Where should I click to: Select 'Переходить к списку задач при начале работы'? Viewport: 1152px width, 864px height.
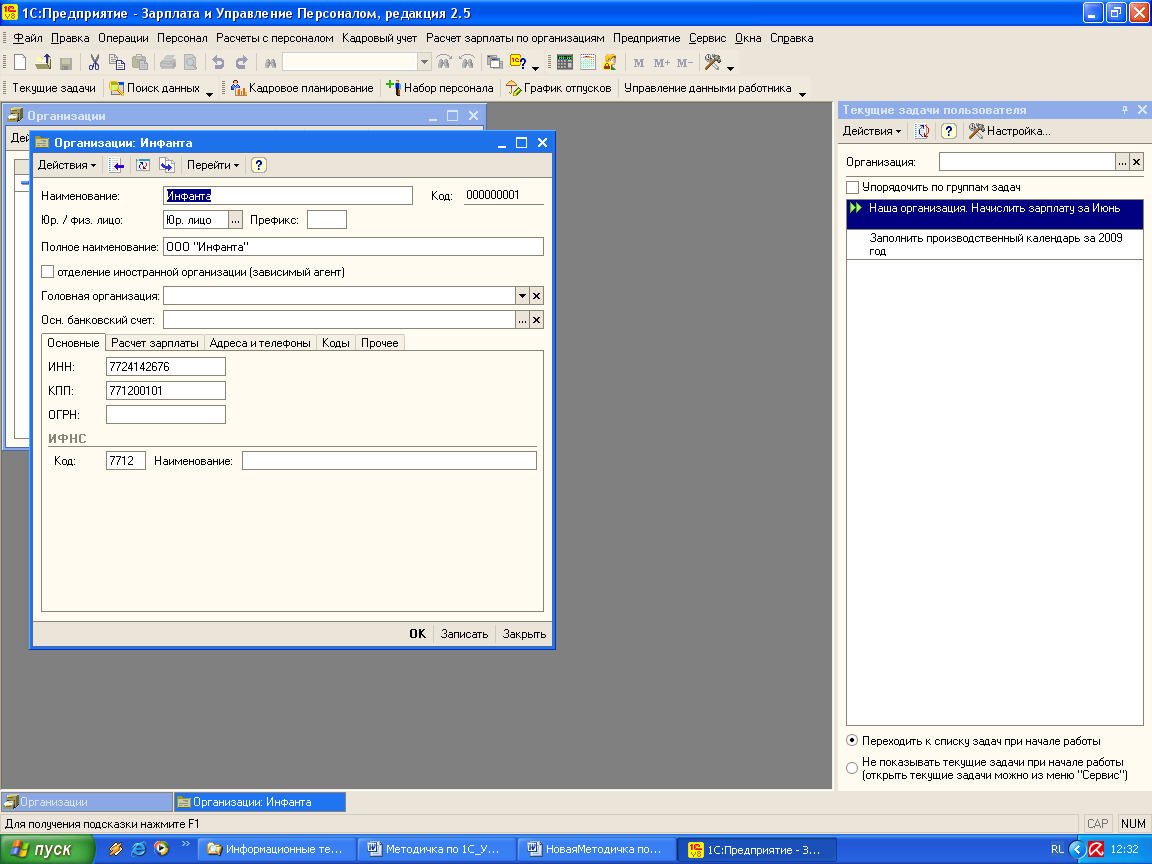pyautogui.click(x=852, y=741)
